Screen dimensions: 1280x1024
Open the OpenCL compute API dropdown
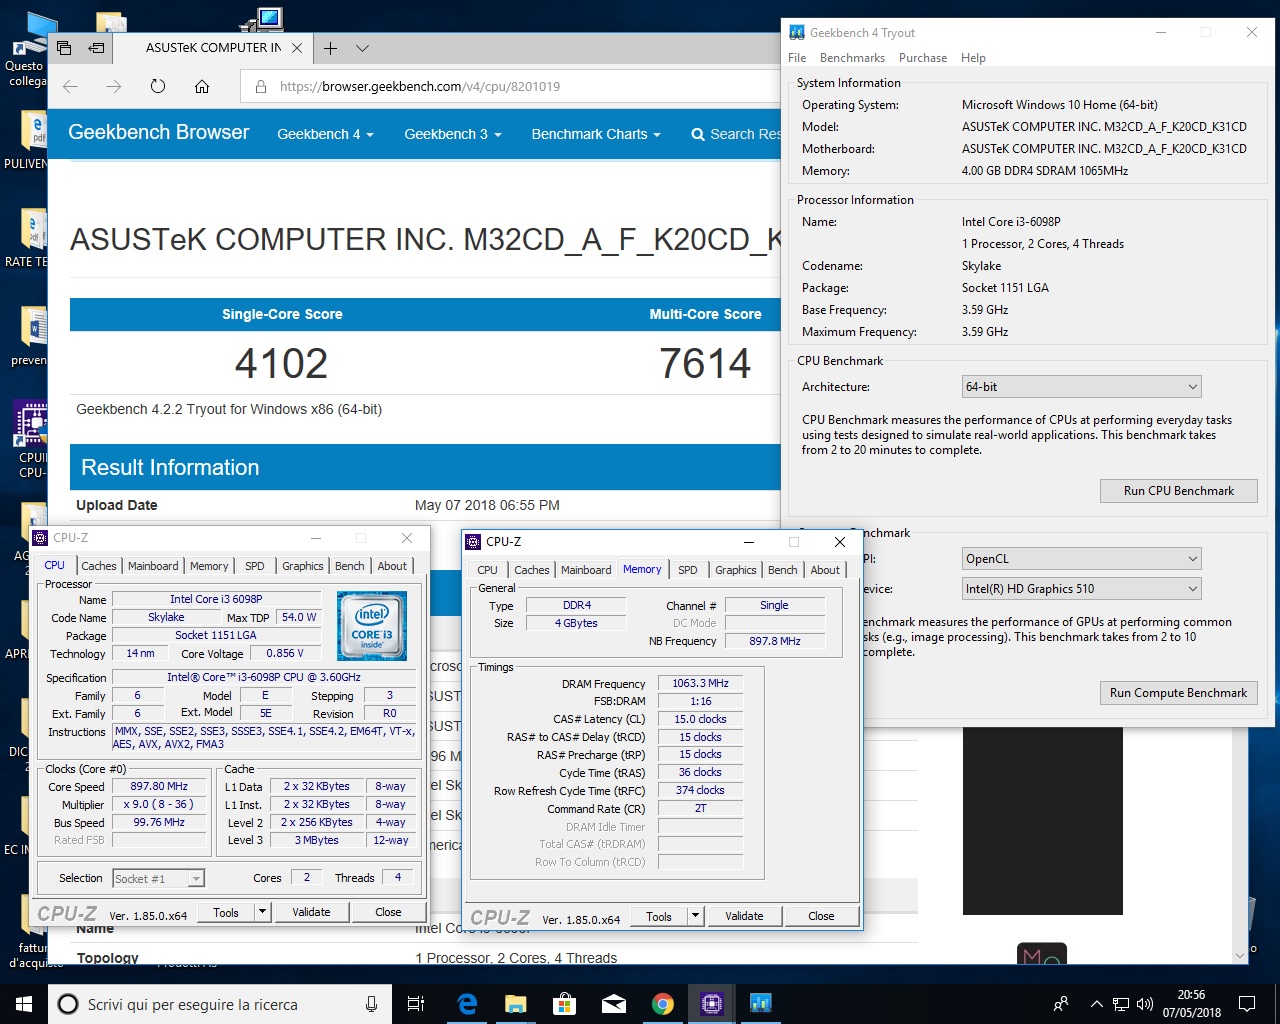(x=1081, y=559)
